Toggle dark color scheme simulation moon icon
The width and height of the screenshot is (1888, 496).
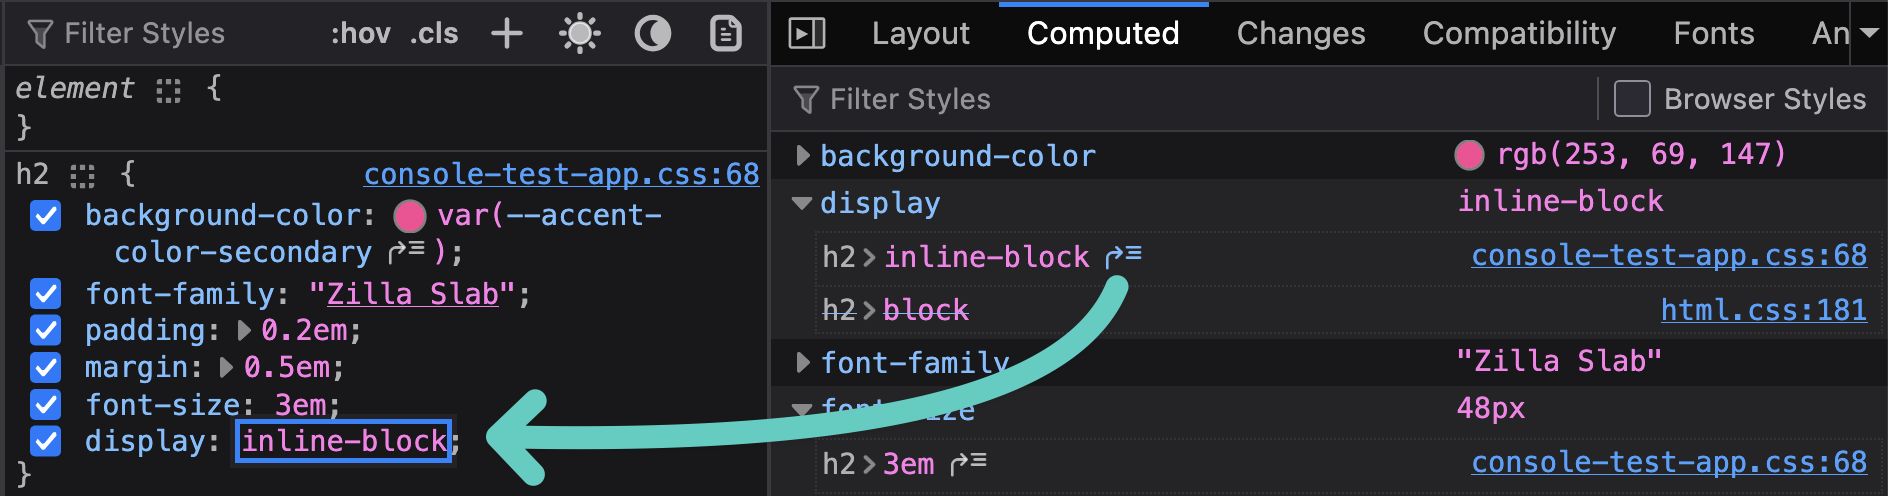click(653, 34)
